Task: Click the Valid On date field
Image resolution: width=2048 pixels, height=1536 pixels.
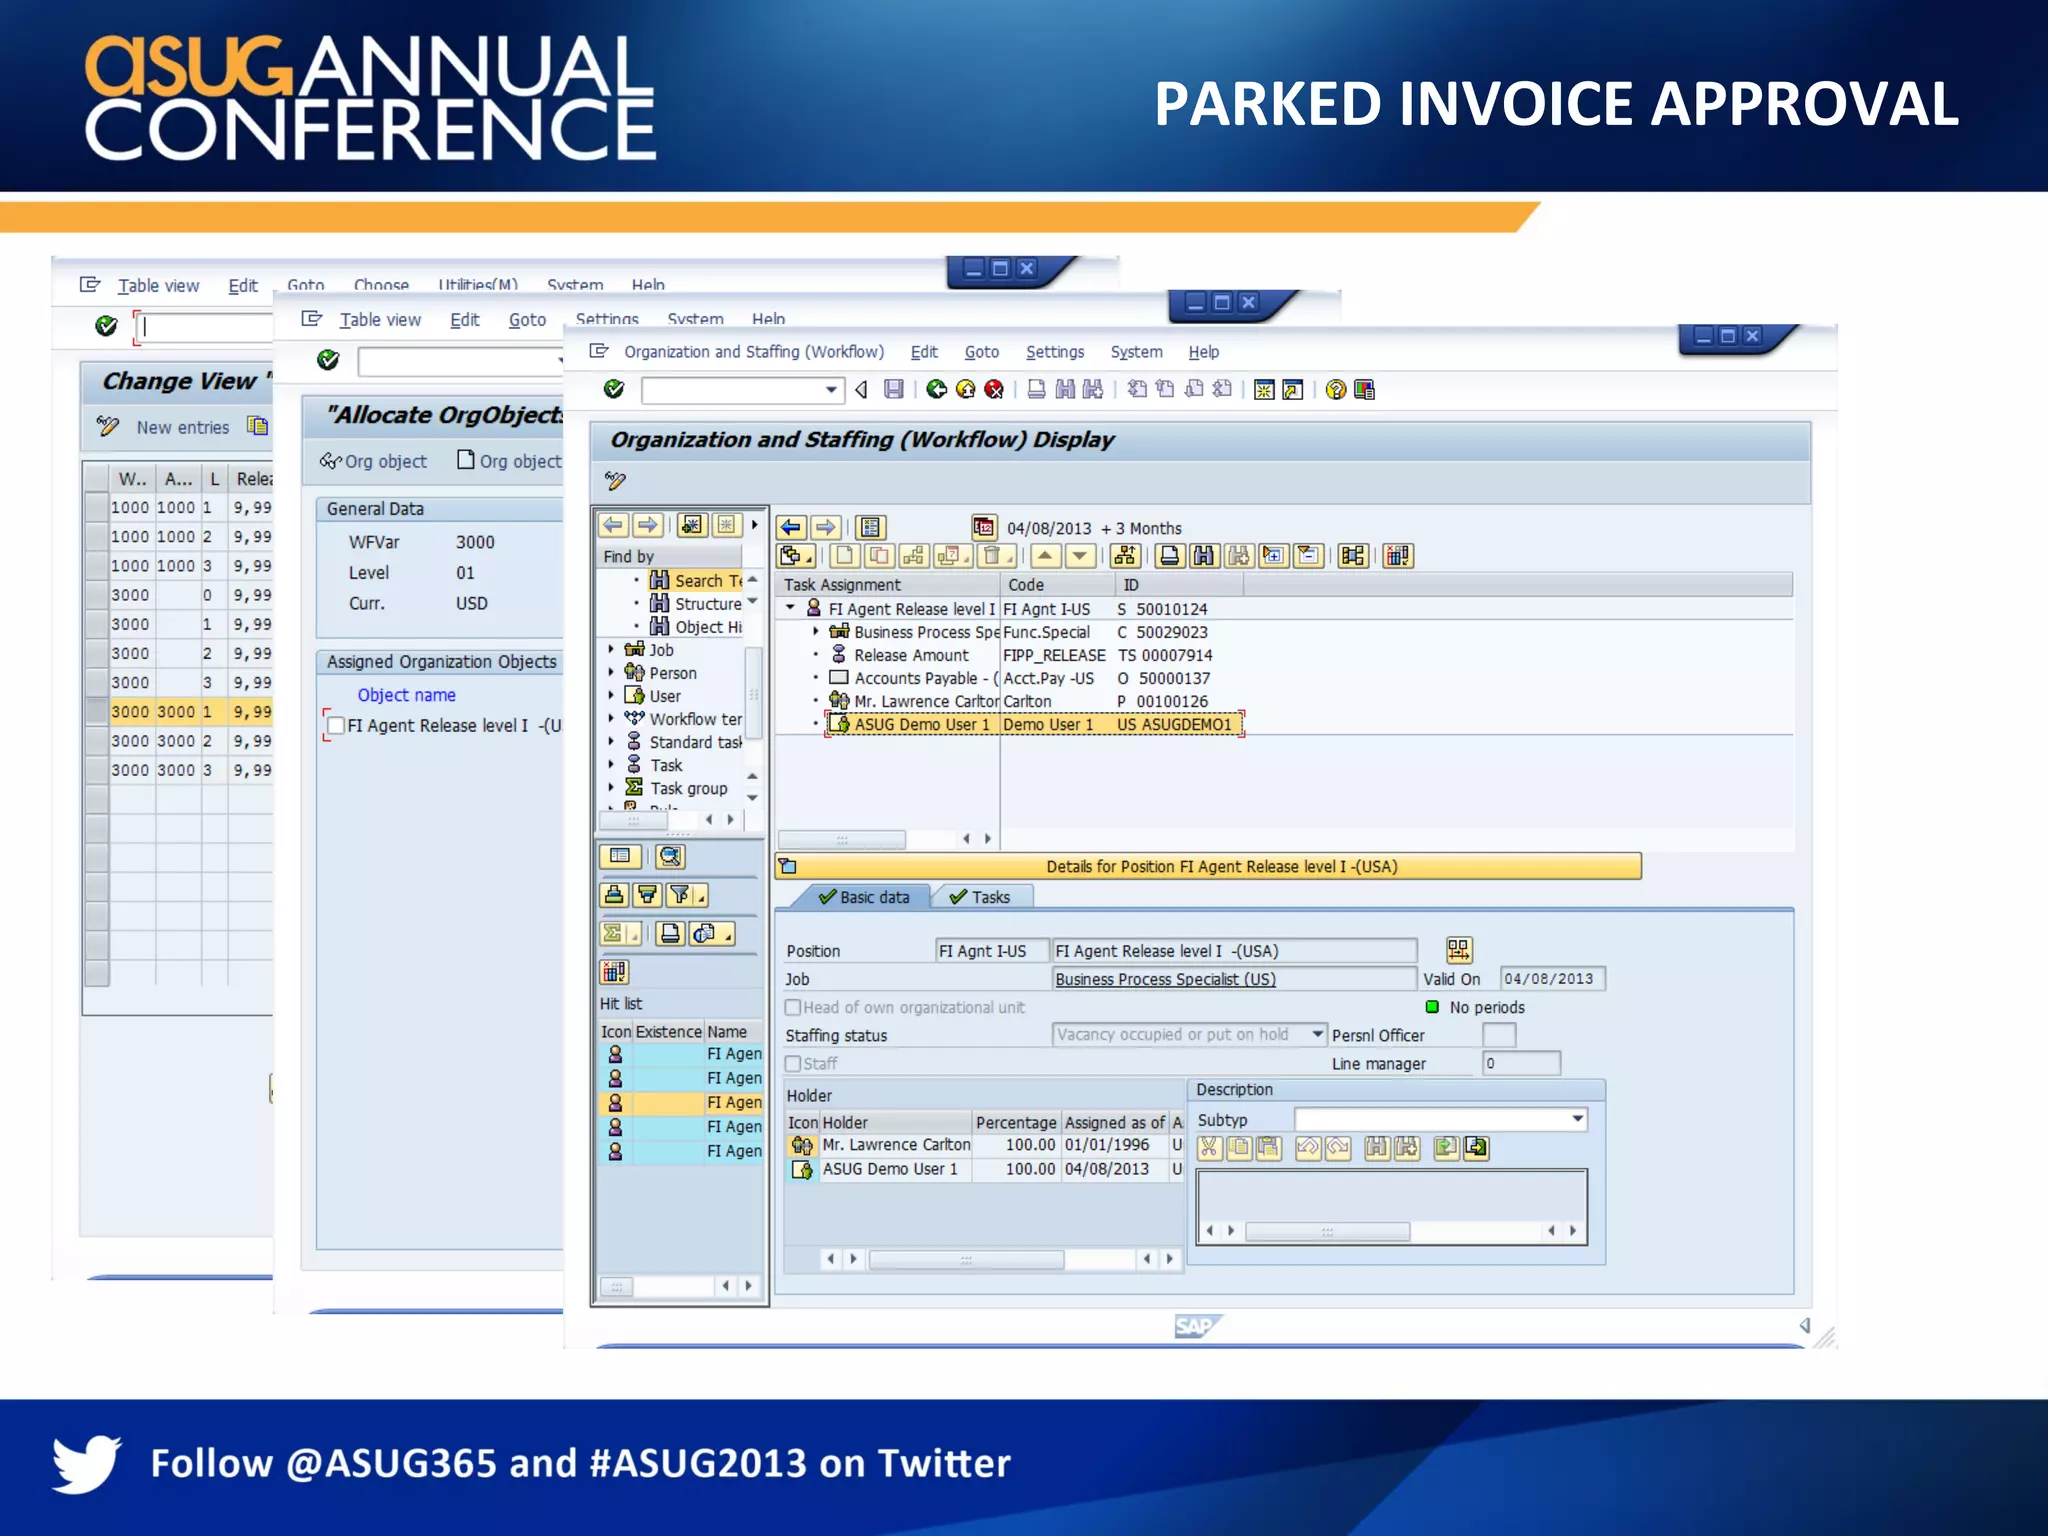Action: pyautogui.click(x=1552, y=978)
